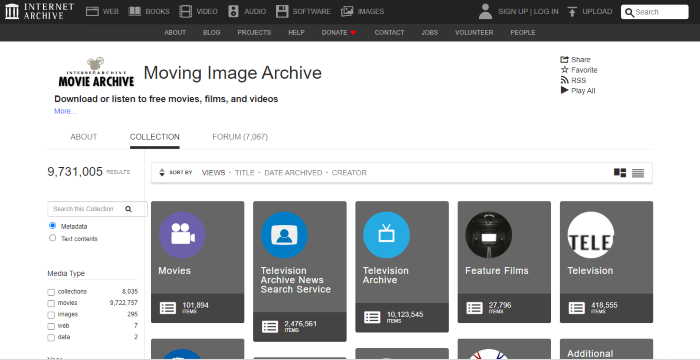Open Jobs in the top menu

pos(429,33)
